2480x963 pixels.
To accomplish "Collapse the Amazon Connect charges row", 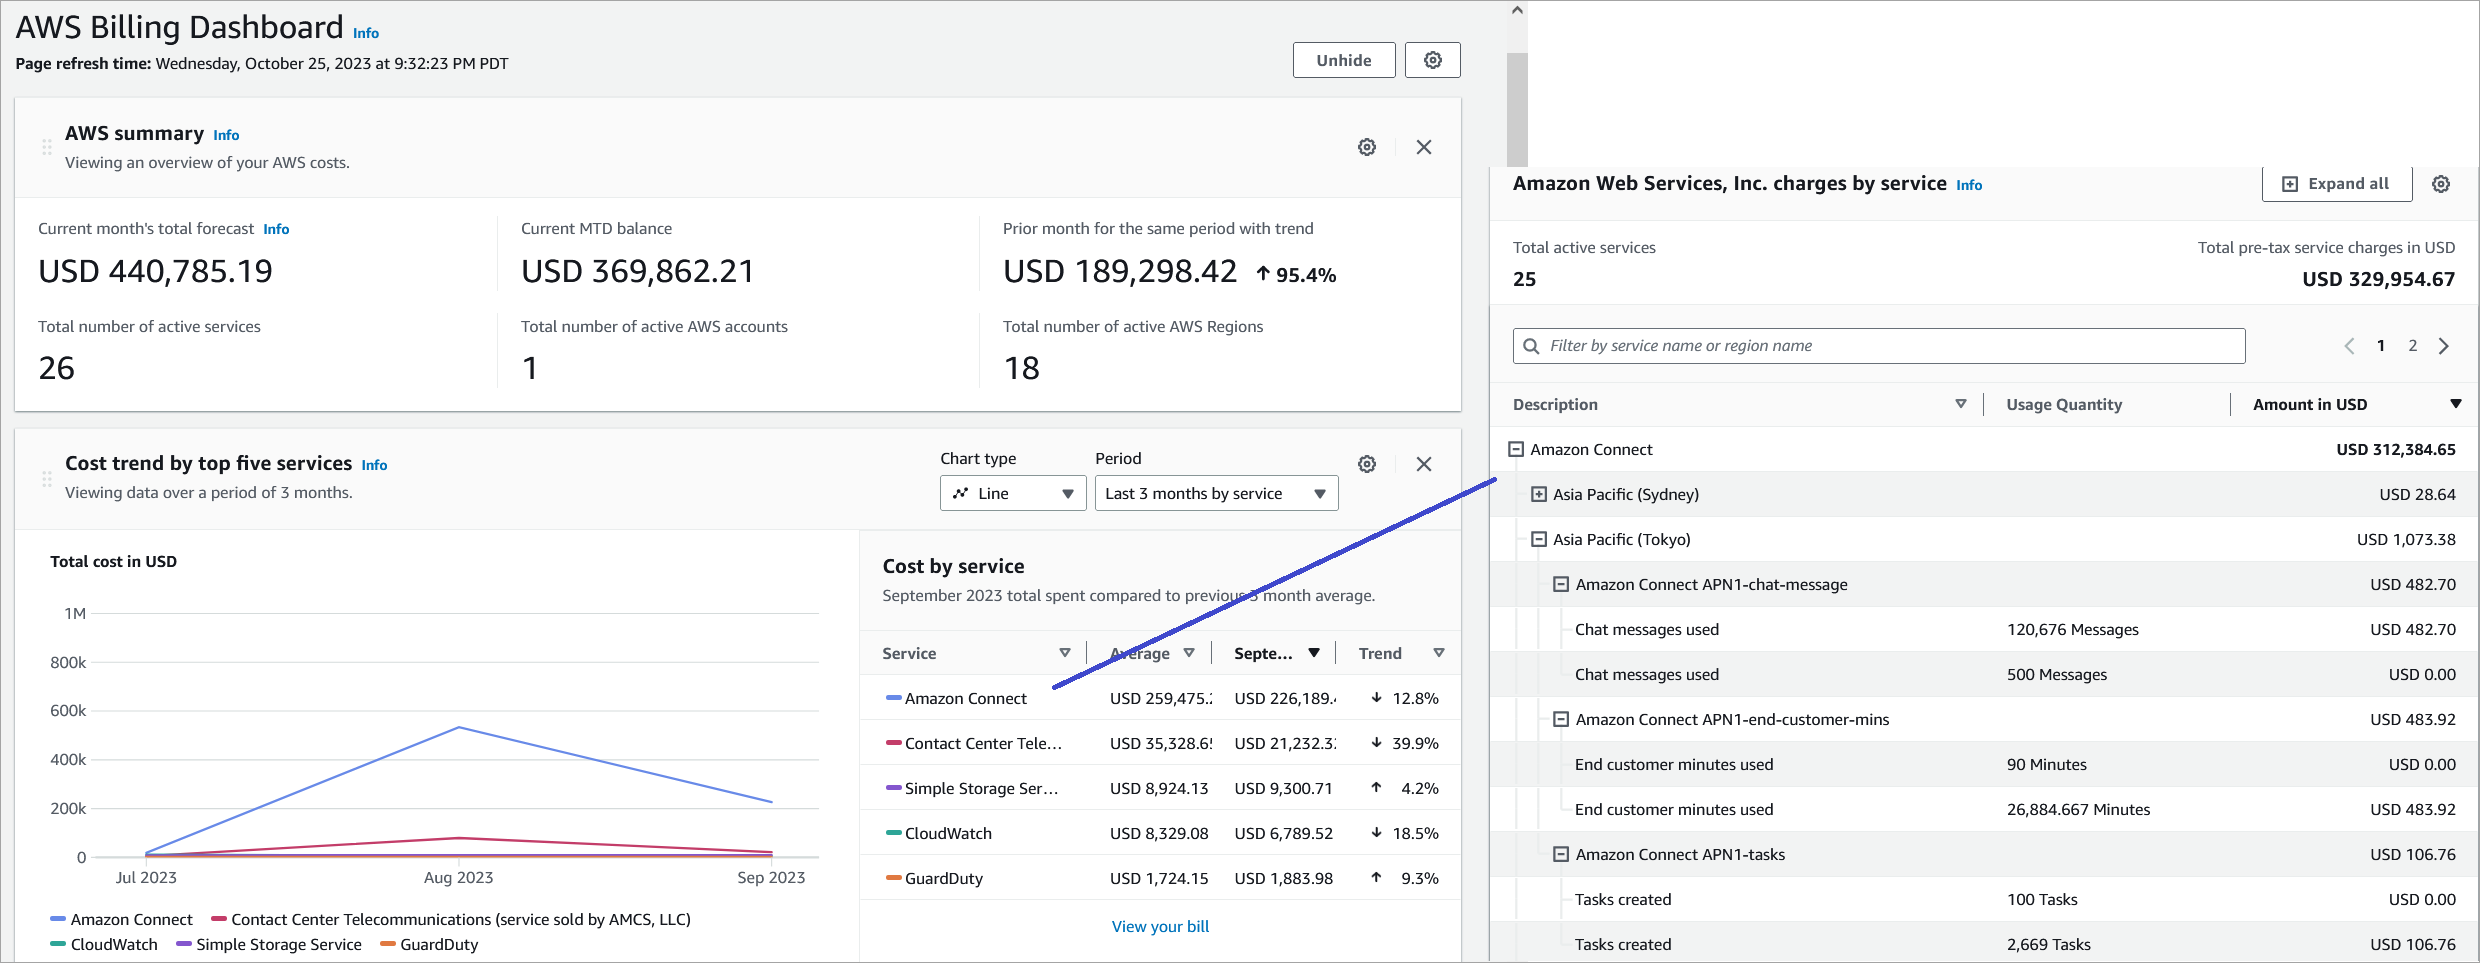I will 1516,449.
